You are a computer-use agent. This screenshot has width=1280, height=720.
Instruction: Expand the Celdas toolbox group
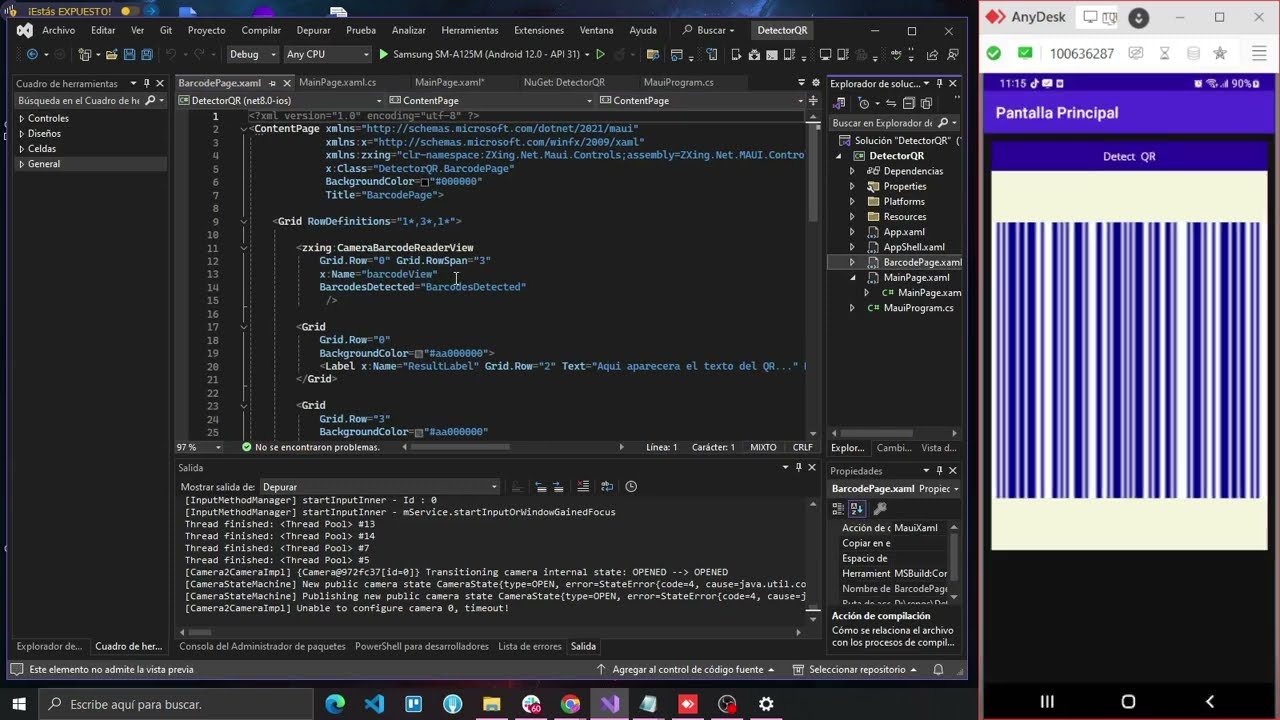point(22,148)
